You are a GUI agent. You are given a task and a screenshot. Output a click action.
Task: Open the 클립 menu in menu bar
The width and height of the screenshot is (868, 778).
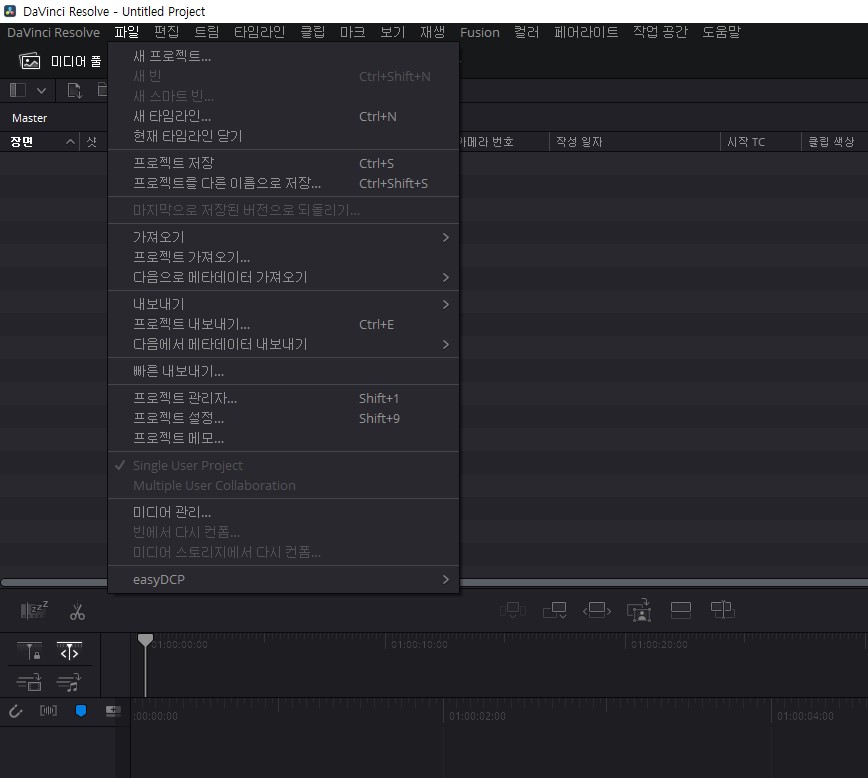[313, 32]
